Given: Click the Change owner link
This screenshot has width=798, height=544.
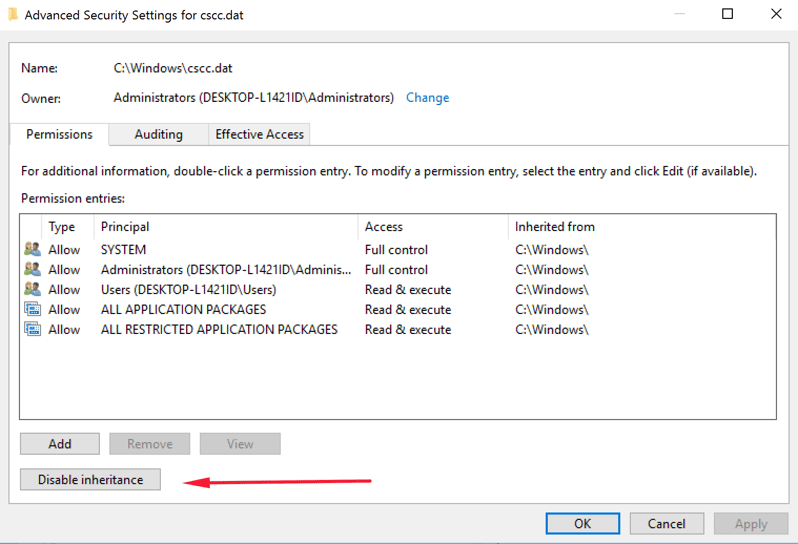Looking at the screenshot, I should 427,98.
